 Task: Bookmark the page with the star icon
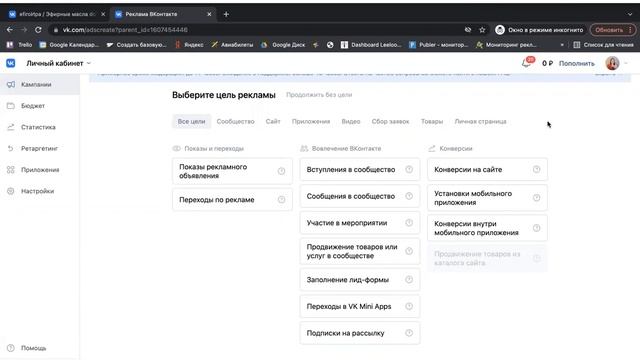click(x=482, y=30)
